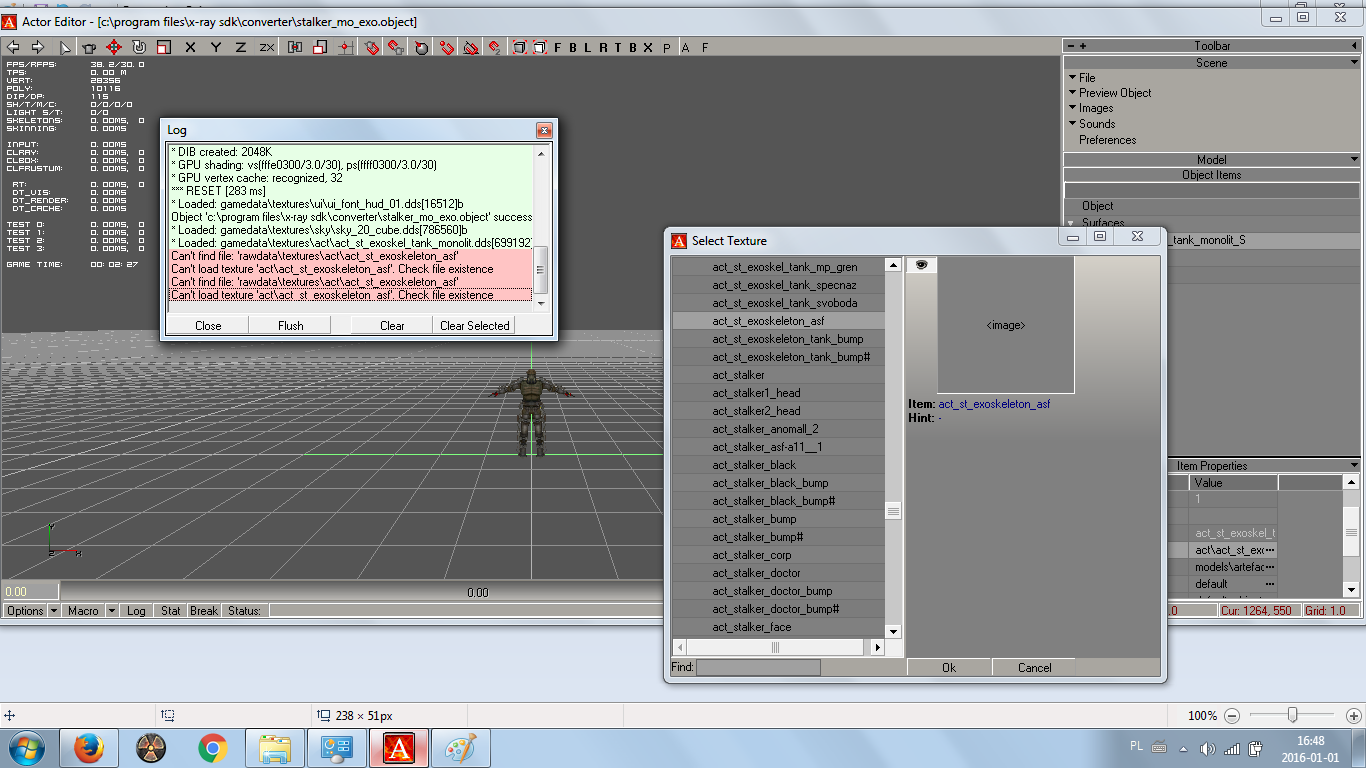The height and width of the screenshot is (768, 1366).
Task: Click Clear in the Log window
Action: 393,325
